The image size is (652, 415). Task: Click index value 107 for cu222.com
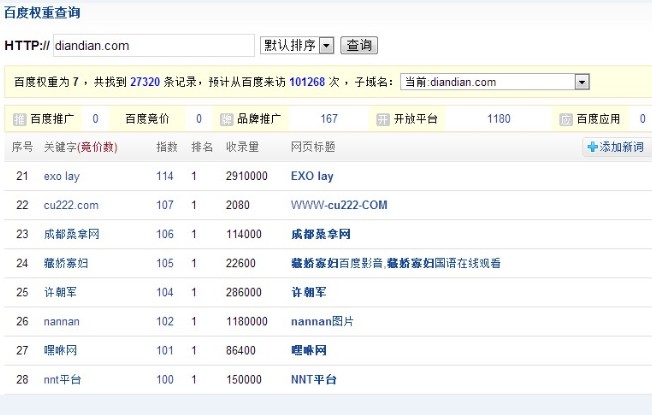point(165,205)
